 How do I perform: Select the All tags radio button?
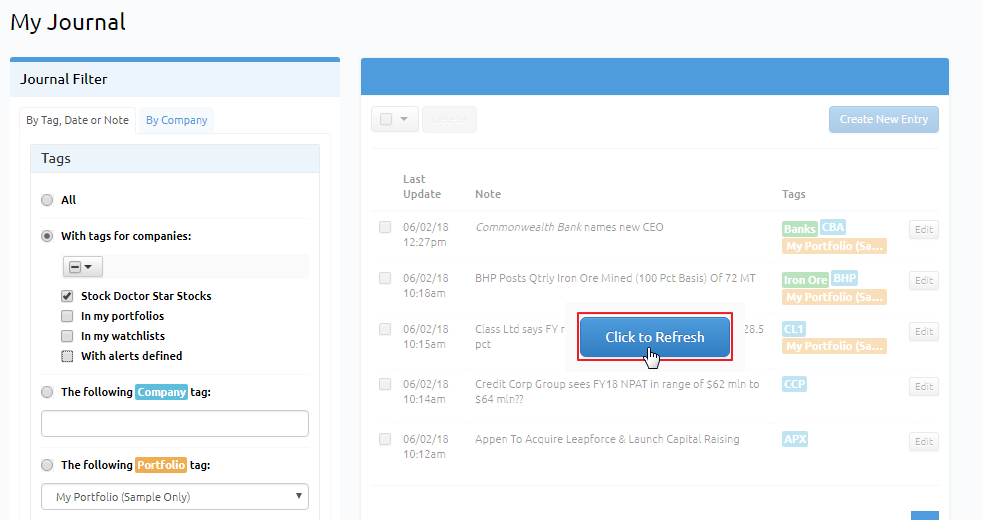(x=47, y=200)
